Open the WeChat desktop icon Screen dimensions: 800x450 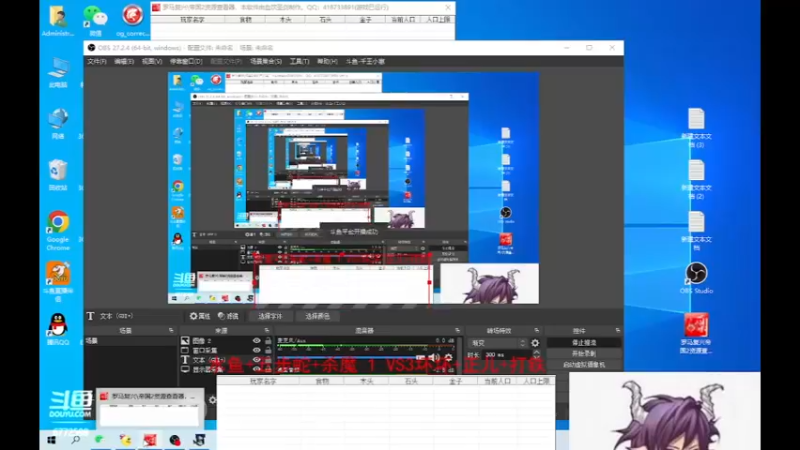click(95, 20)
